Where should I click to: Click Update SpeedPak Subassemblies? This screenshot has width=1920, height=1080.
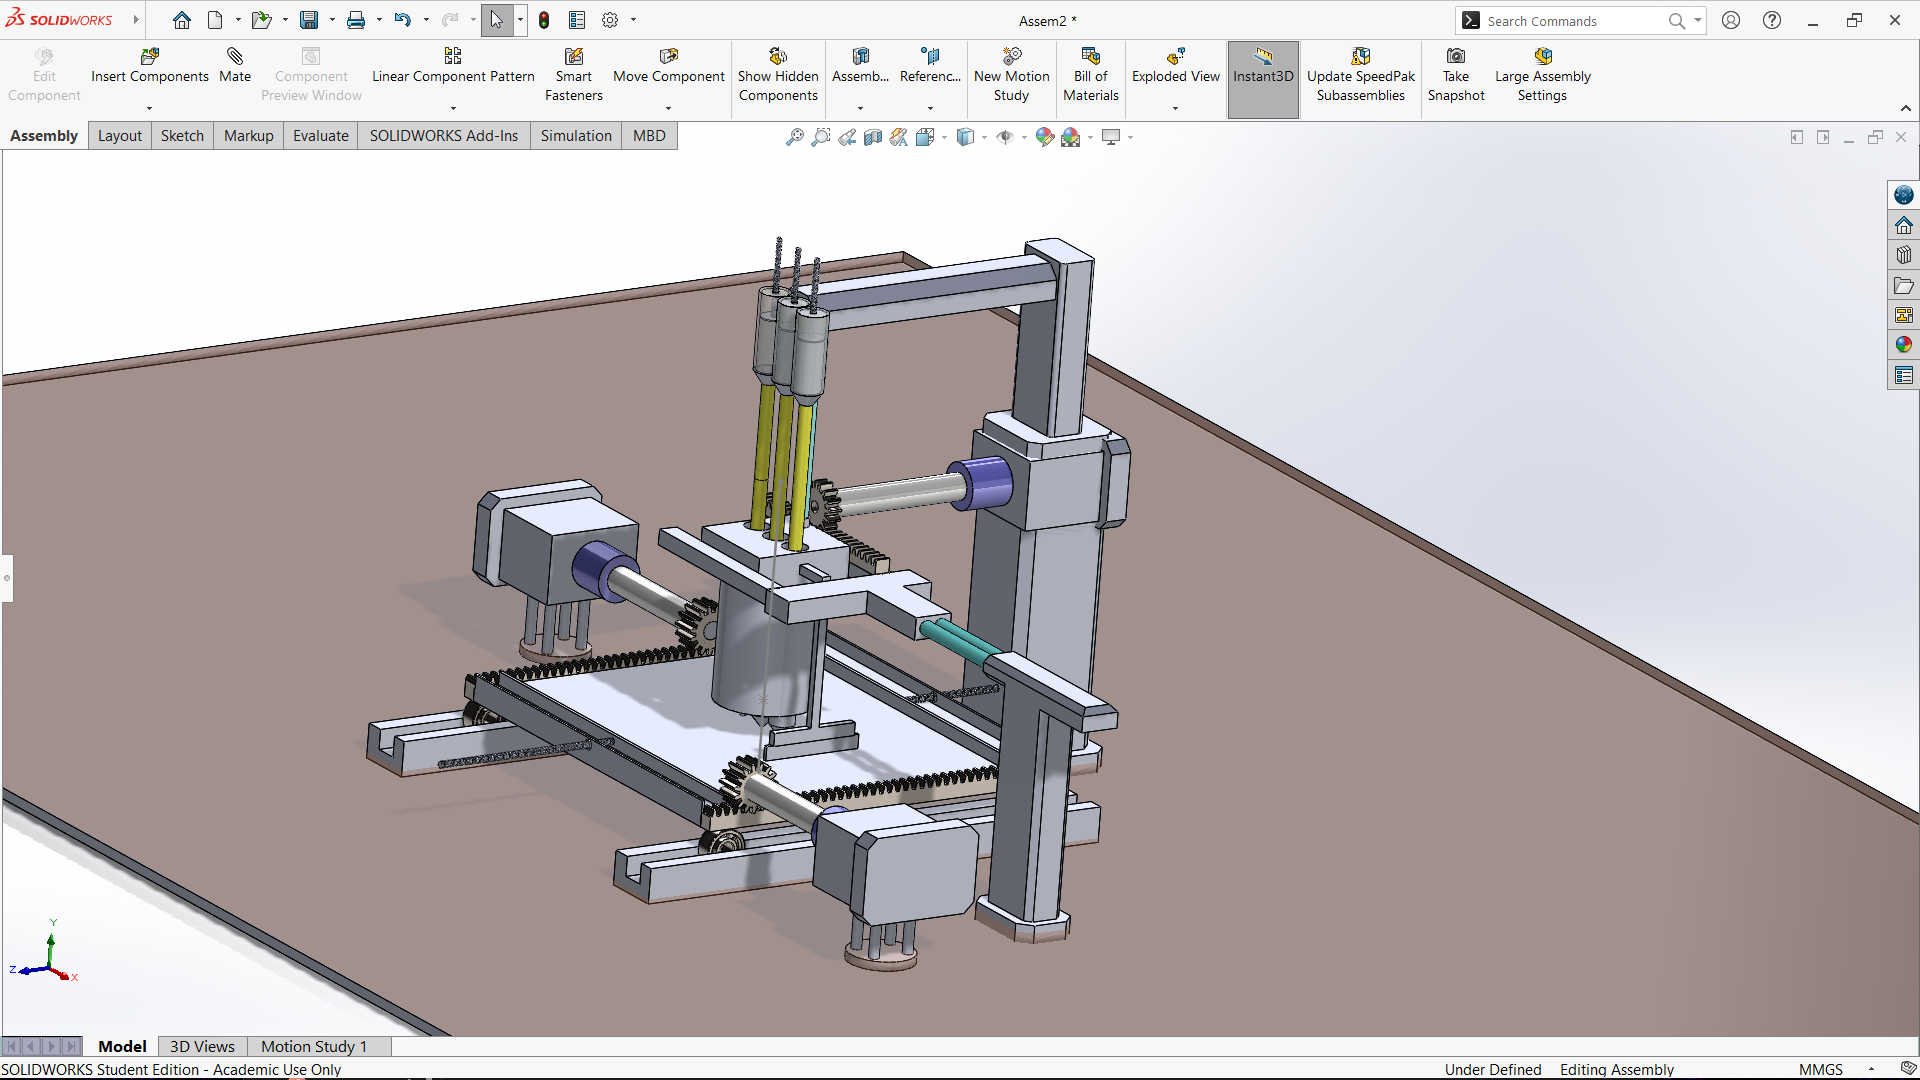click(1361, 75)
